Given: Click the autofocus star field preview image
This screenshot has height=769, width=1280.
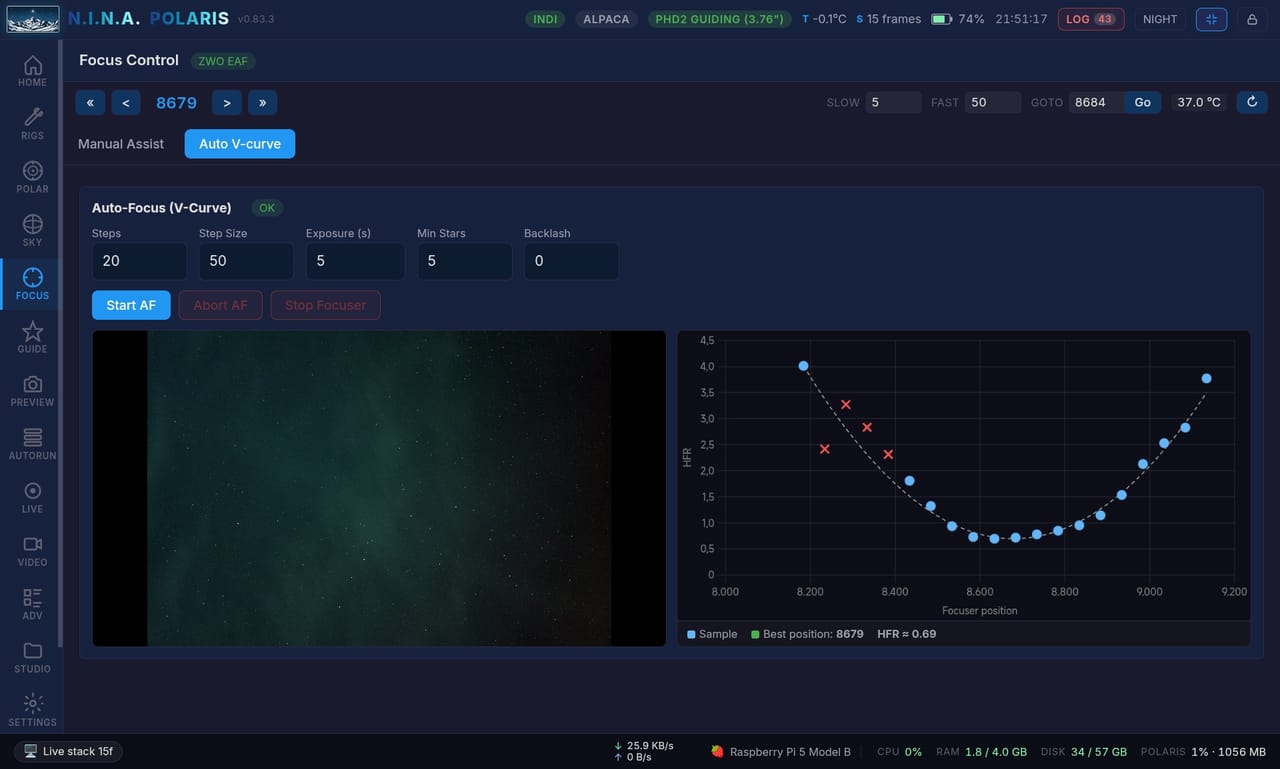Looking at the screenshot, I should pos(379,488).
